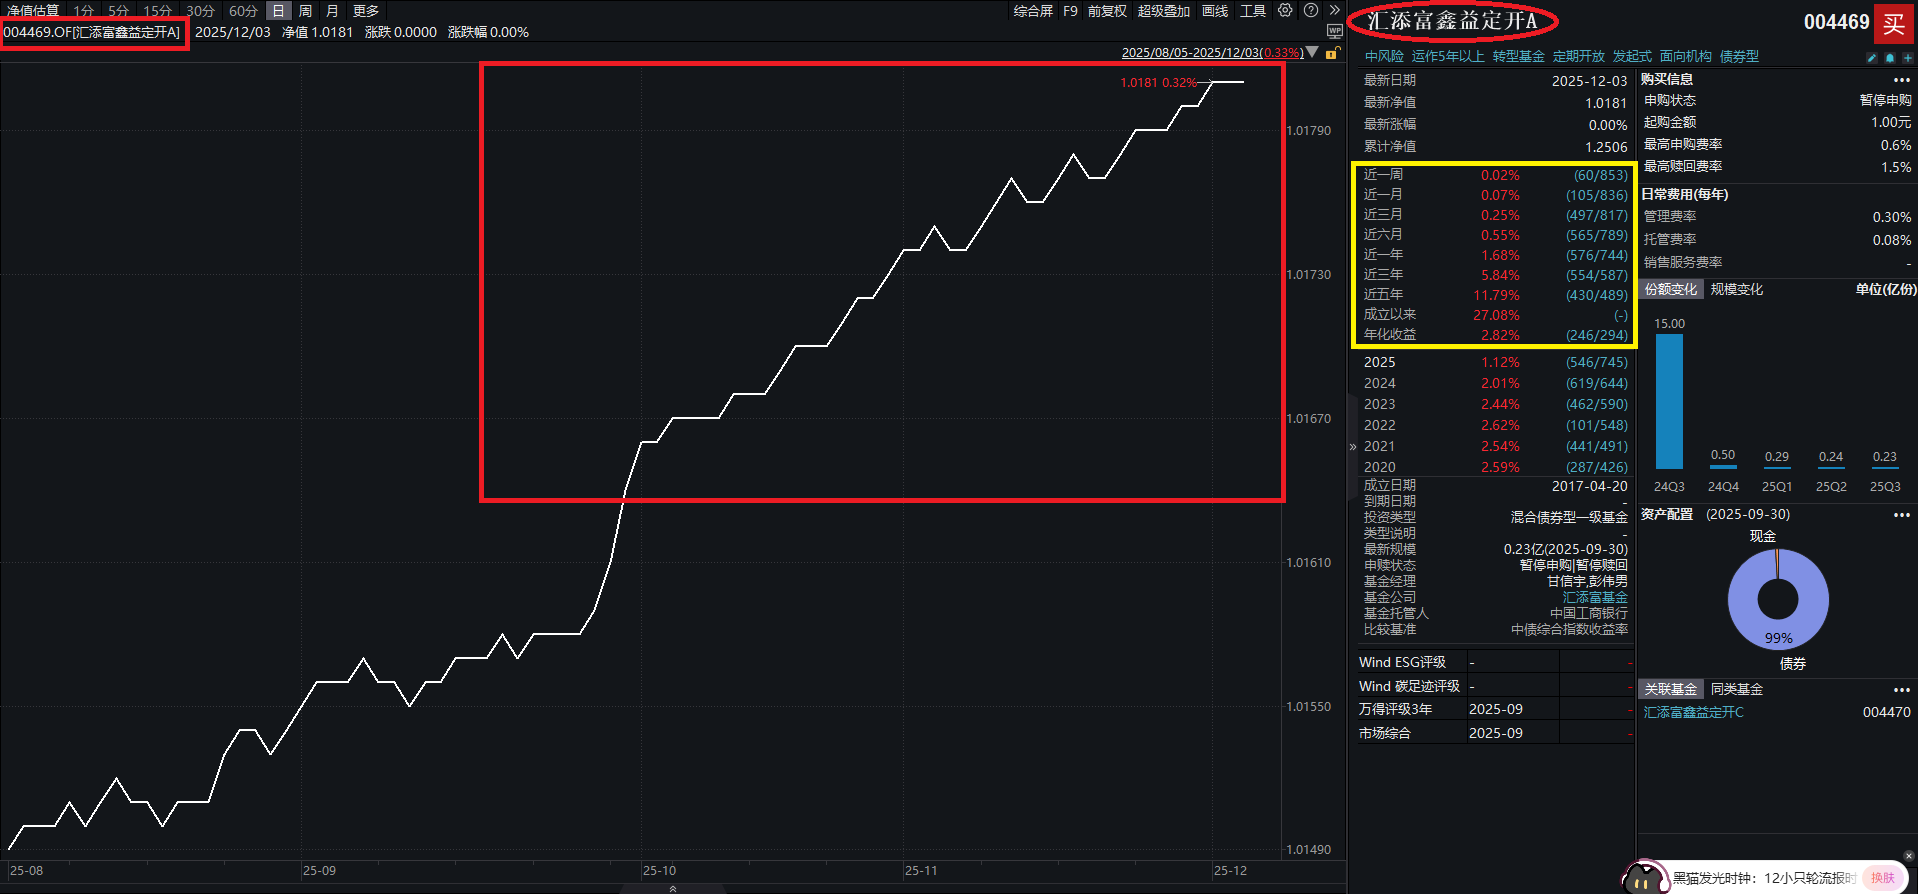
Task: Click the pencil edit icon beside fund tags
Action: point(1872,58)
